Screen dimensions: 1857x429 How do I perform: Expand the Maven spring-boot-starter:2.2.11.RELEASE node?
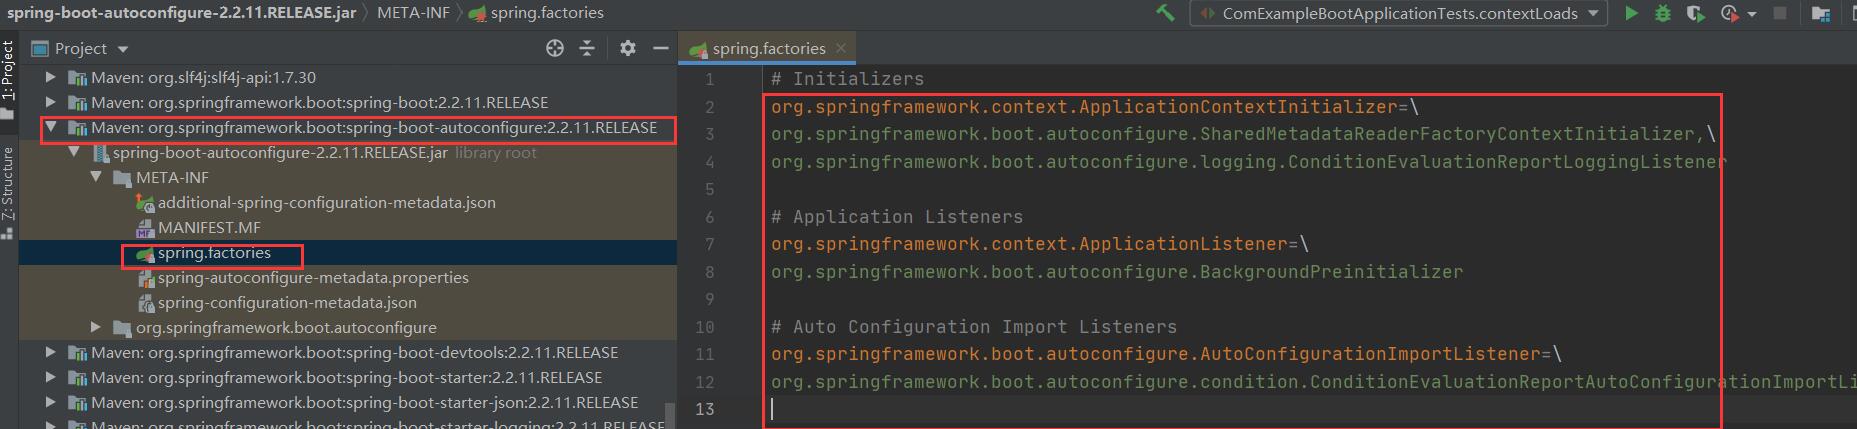point(50,377)
